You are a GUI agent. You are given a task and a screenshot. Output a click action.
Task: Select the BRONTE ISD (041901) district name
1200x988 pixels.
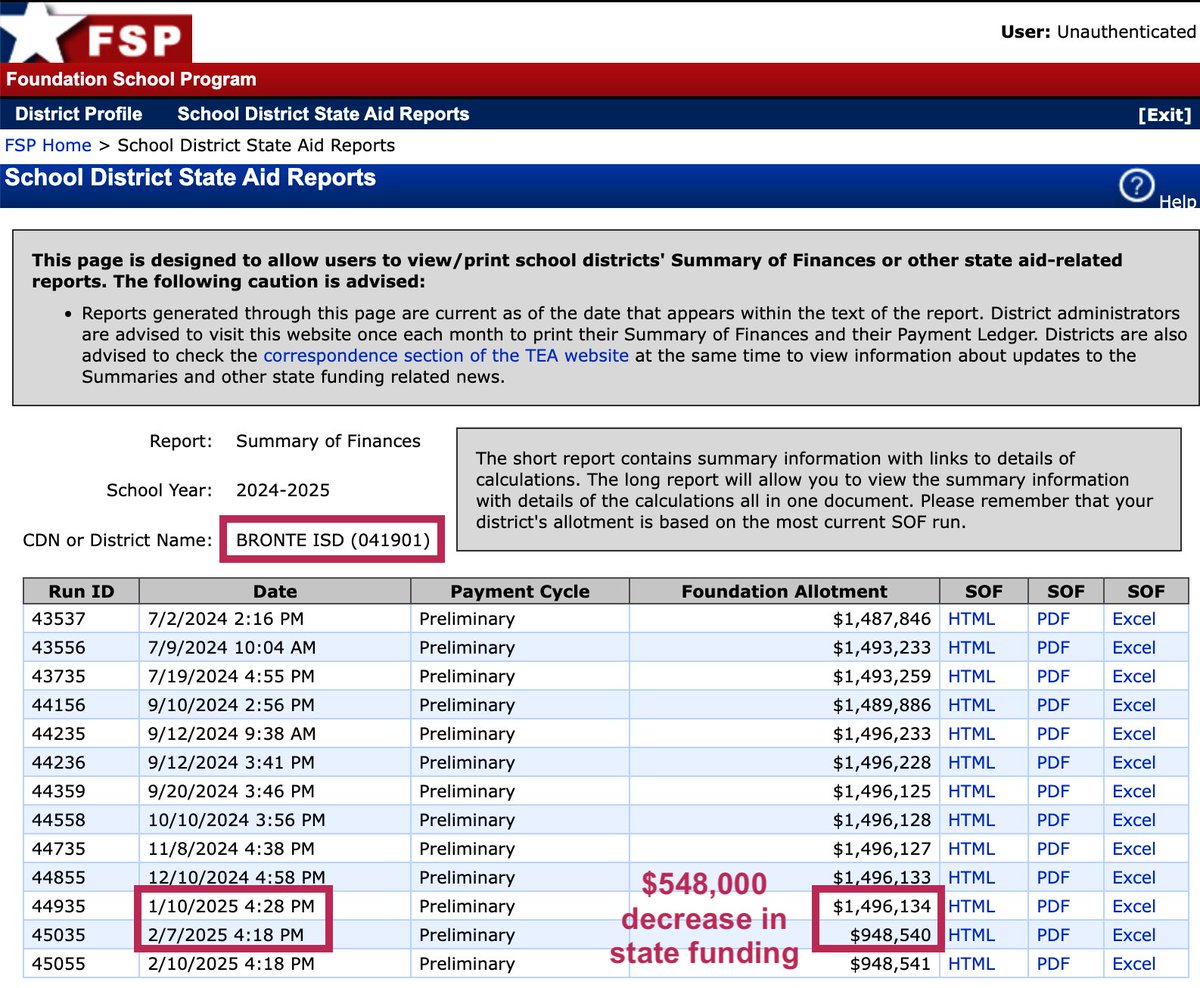(333, 541)
